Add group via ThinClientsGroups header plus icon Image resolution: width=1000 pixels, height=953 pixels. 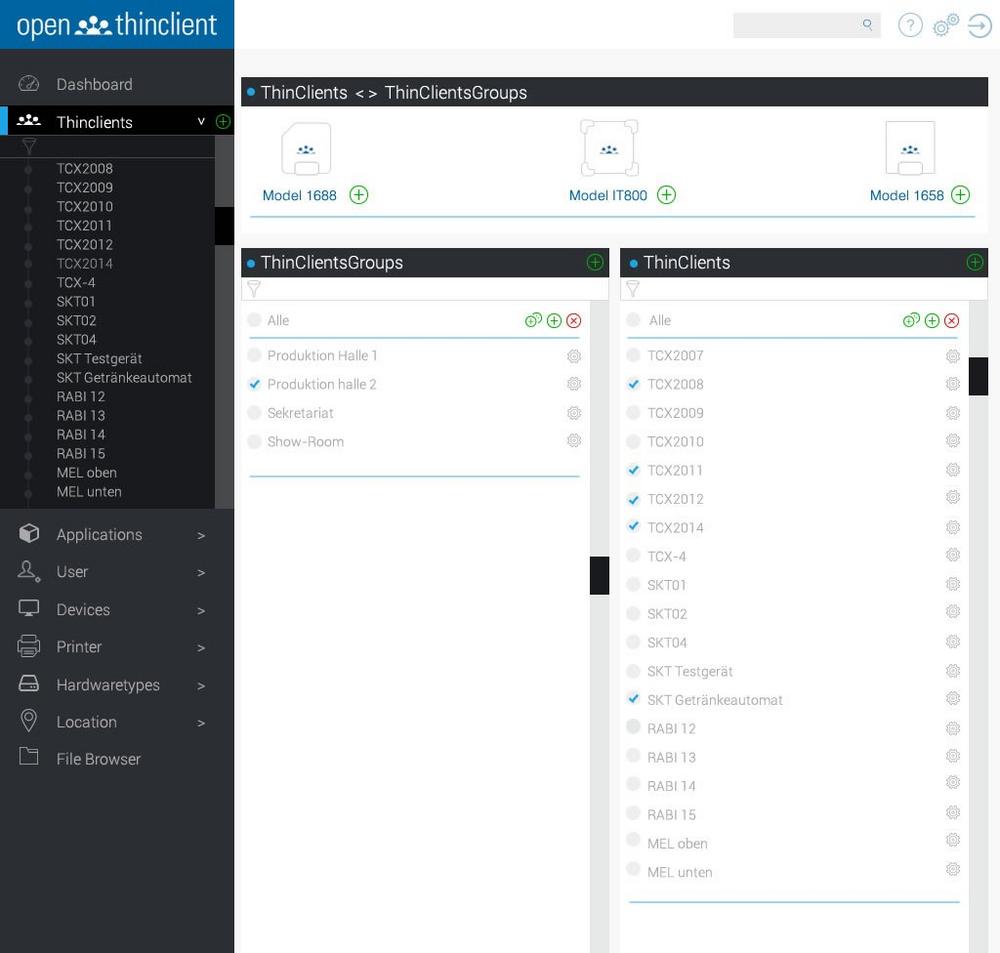[595, 262]
